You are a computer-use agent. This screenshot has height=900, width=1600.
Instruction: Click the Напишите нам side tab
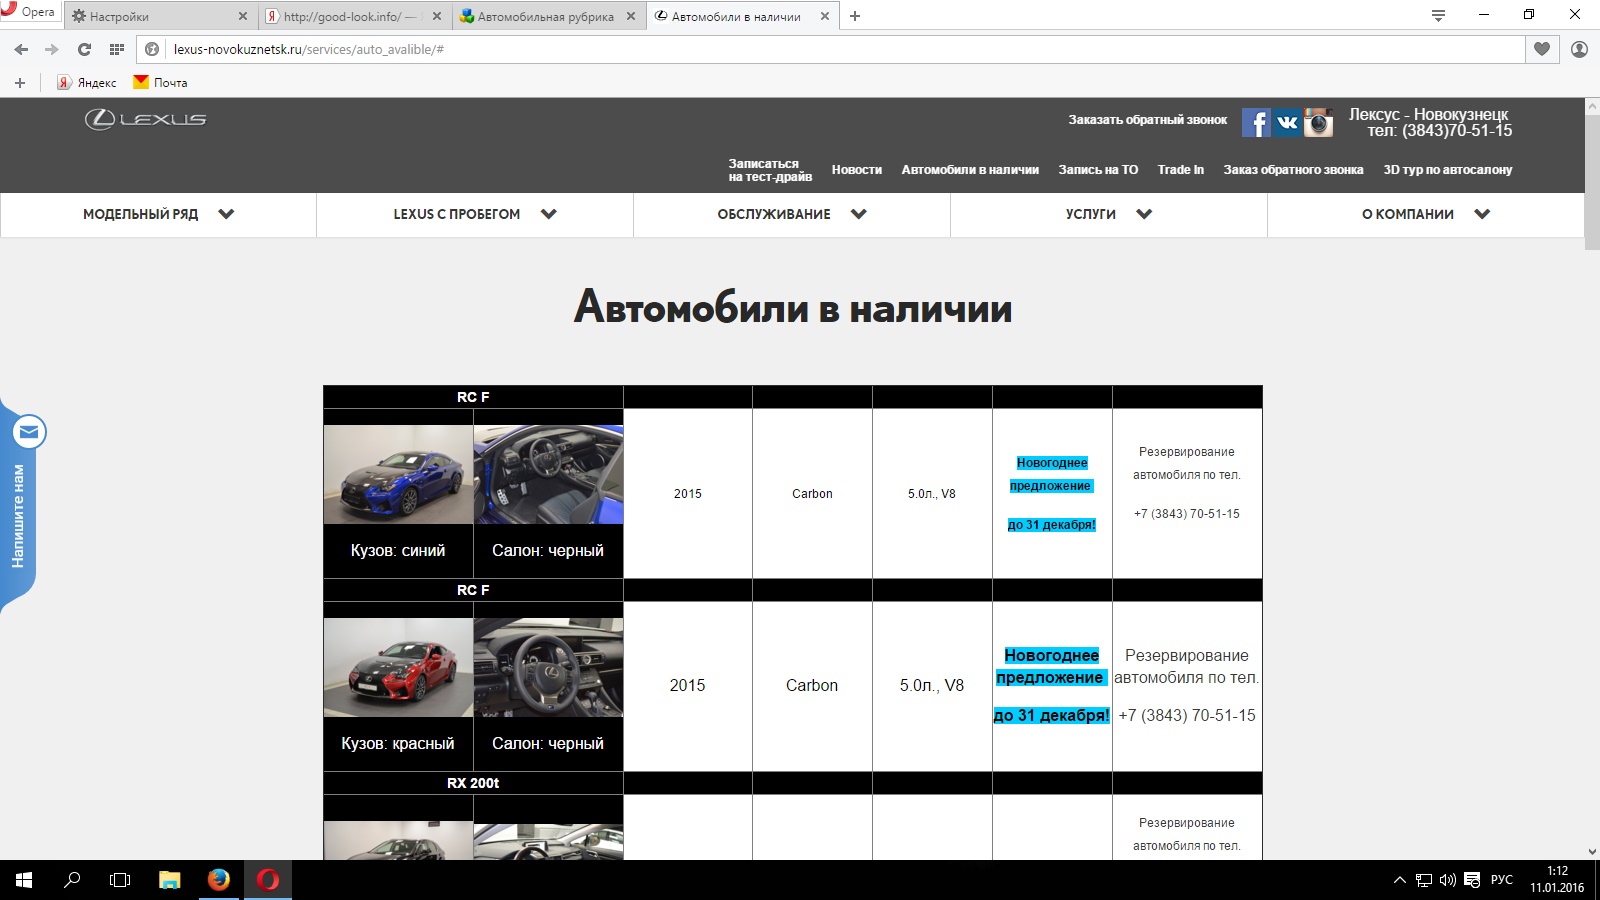[x=18, y=517]
